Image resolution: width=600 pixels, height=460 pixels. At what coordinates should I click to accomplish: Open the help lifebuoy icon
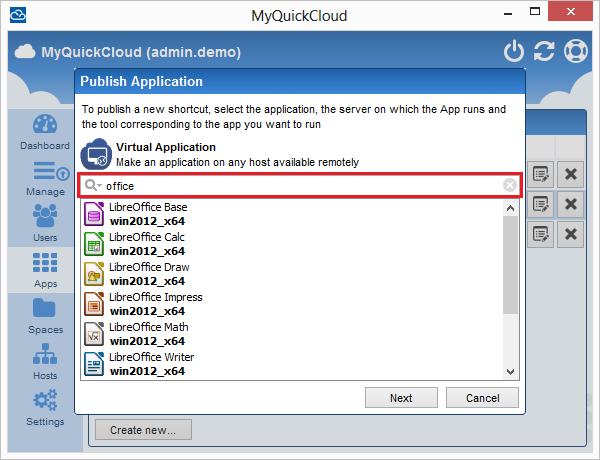click(x=576, y=51)
